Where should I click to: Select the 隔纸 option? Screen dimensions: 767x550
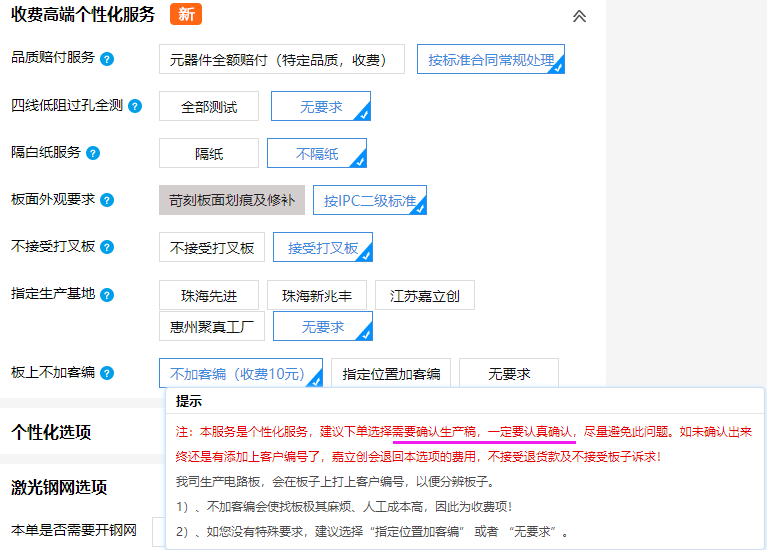(209, 153)
